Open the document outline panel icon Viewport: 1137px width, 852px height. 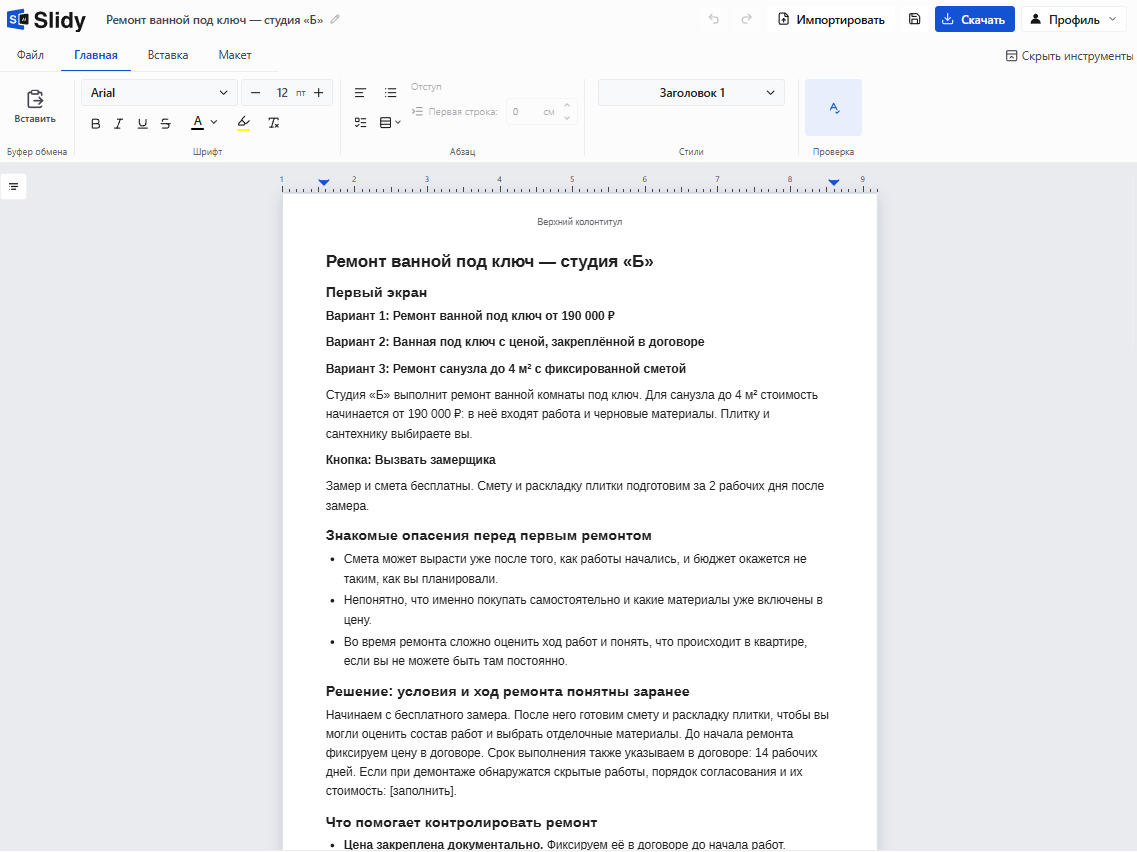click(14, 187)
